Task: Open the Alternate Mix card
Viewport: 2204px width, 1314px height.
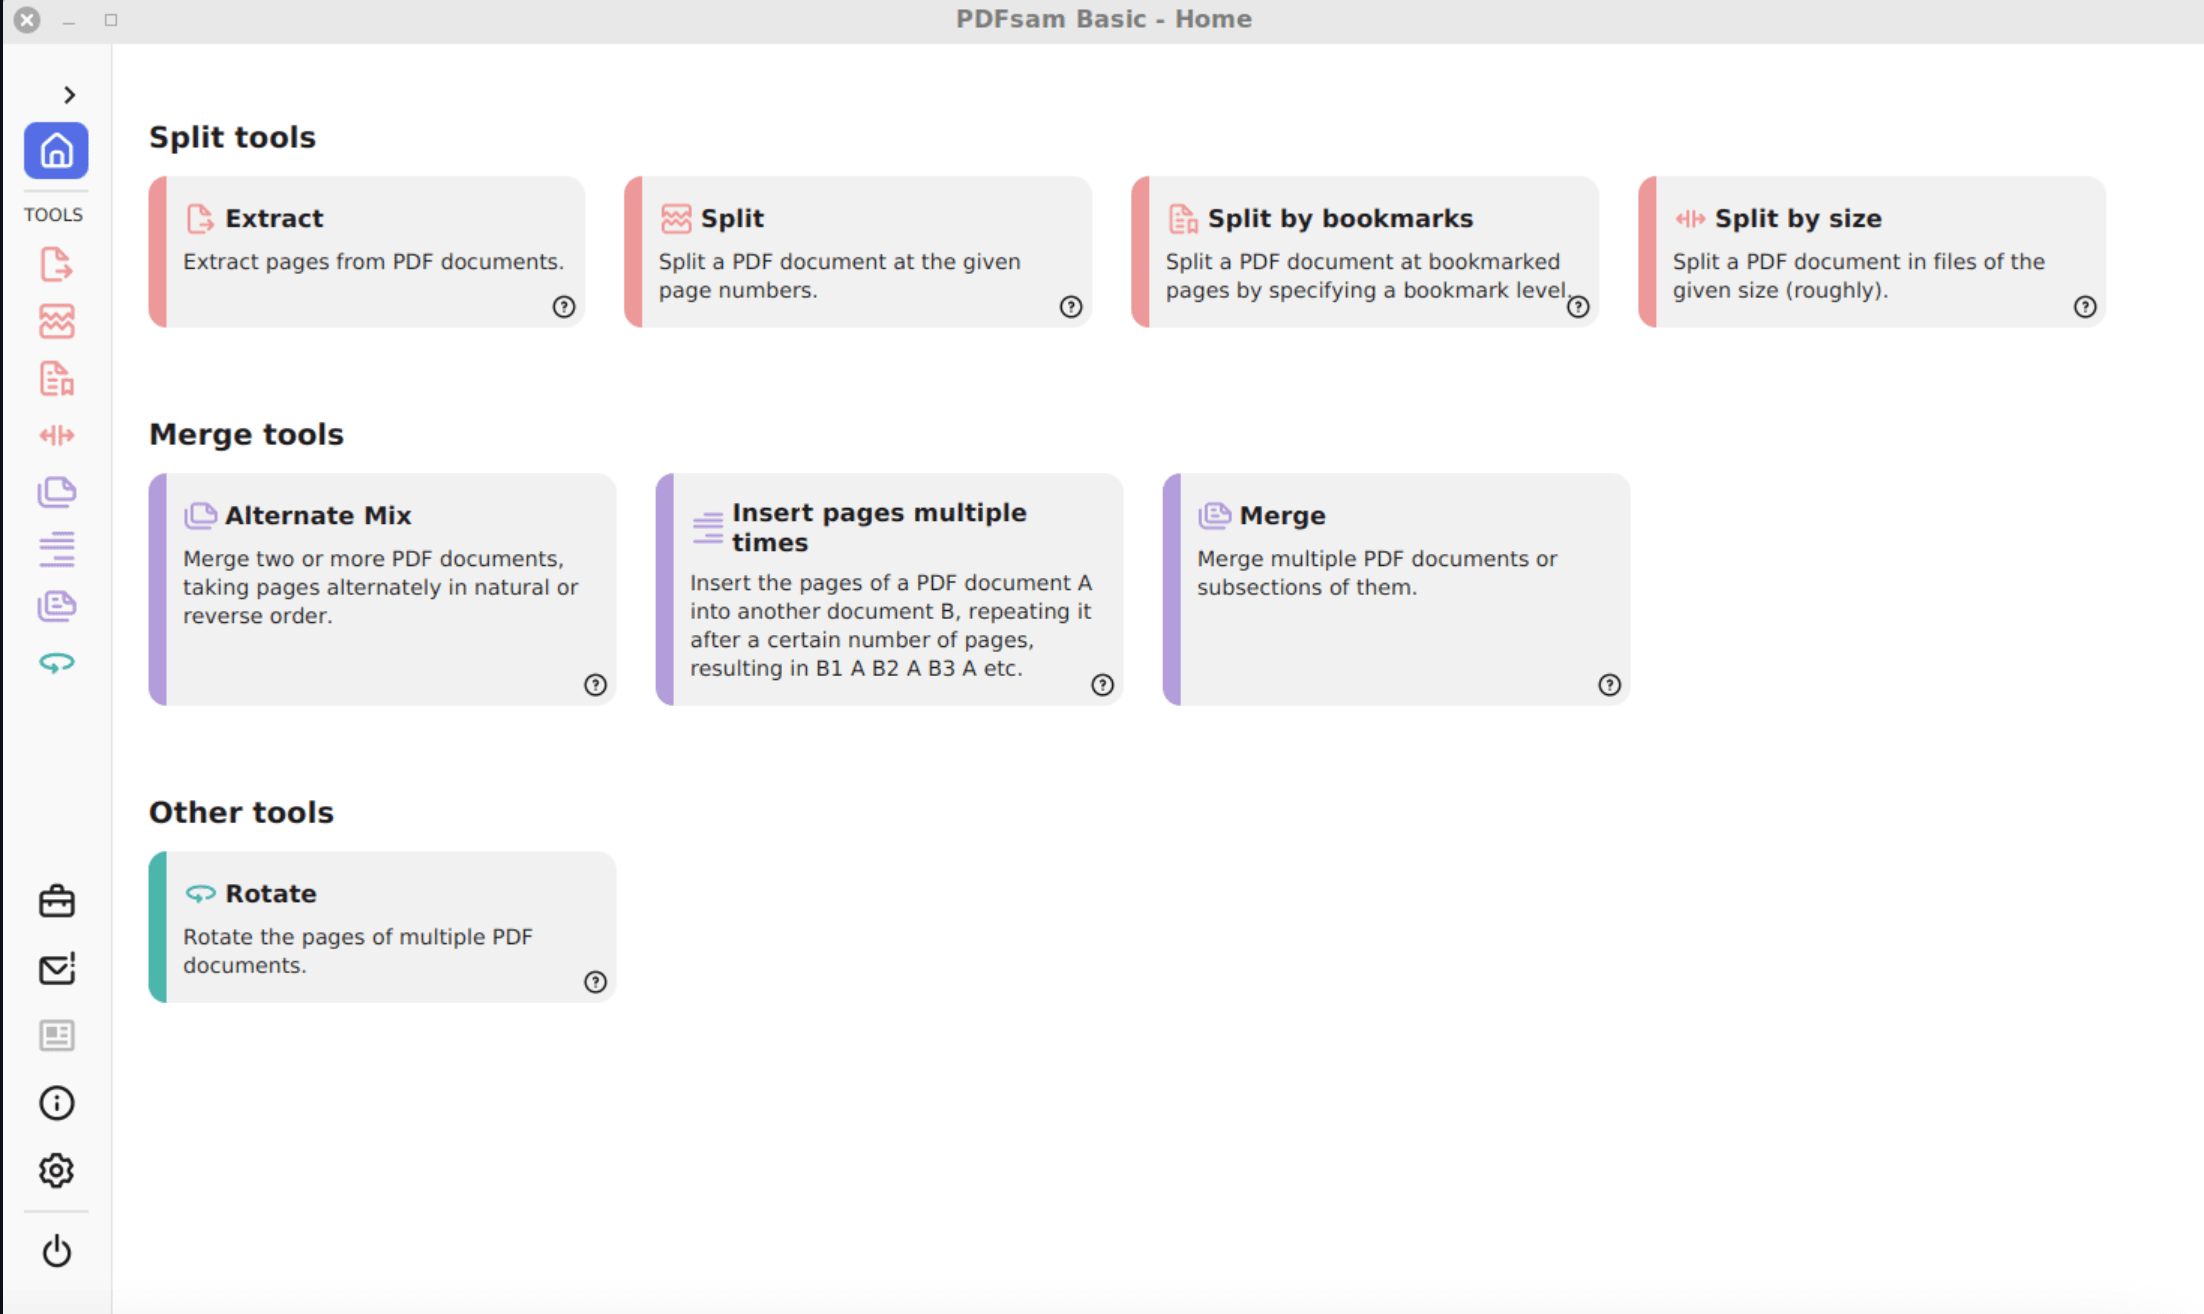Action: pos(382,589)
